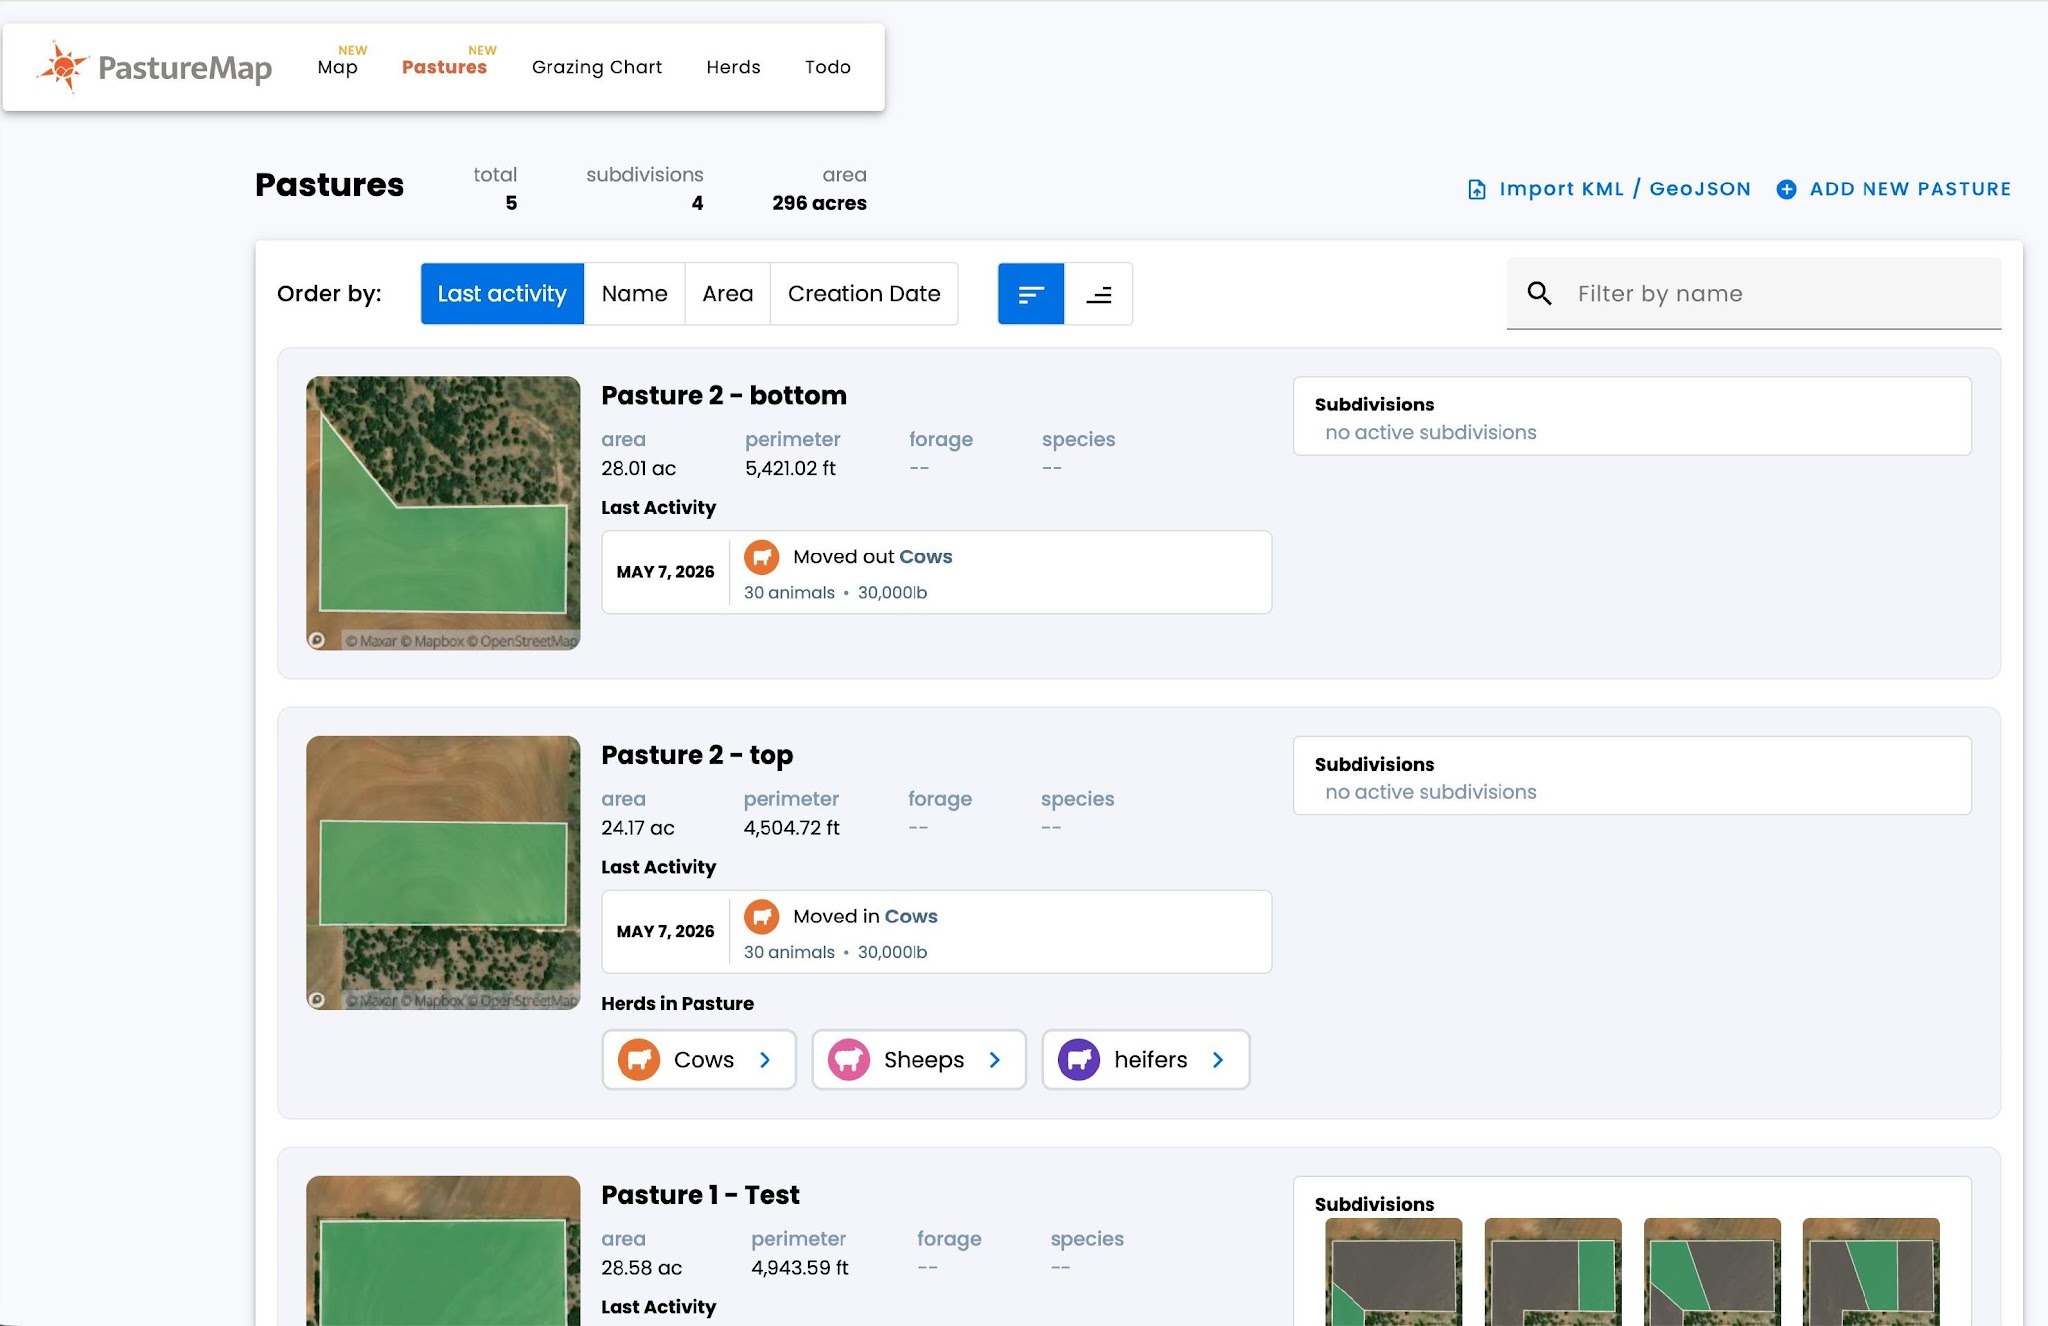Screen dimensions: 2048x1326
Task: Open the Herds section
Action: [733, 67]
